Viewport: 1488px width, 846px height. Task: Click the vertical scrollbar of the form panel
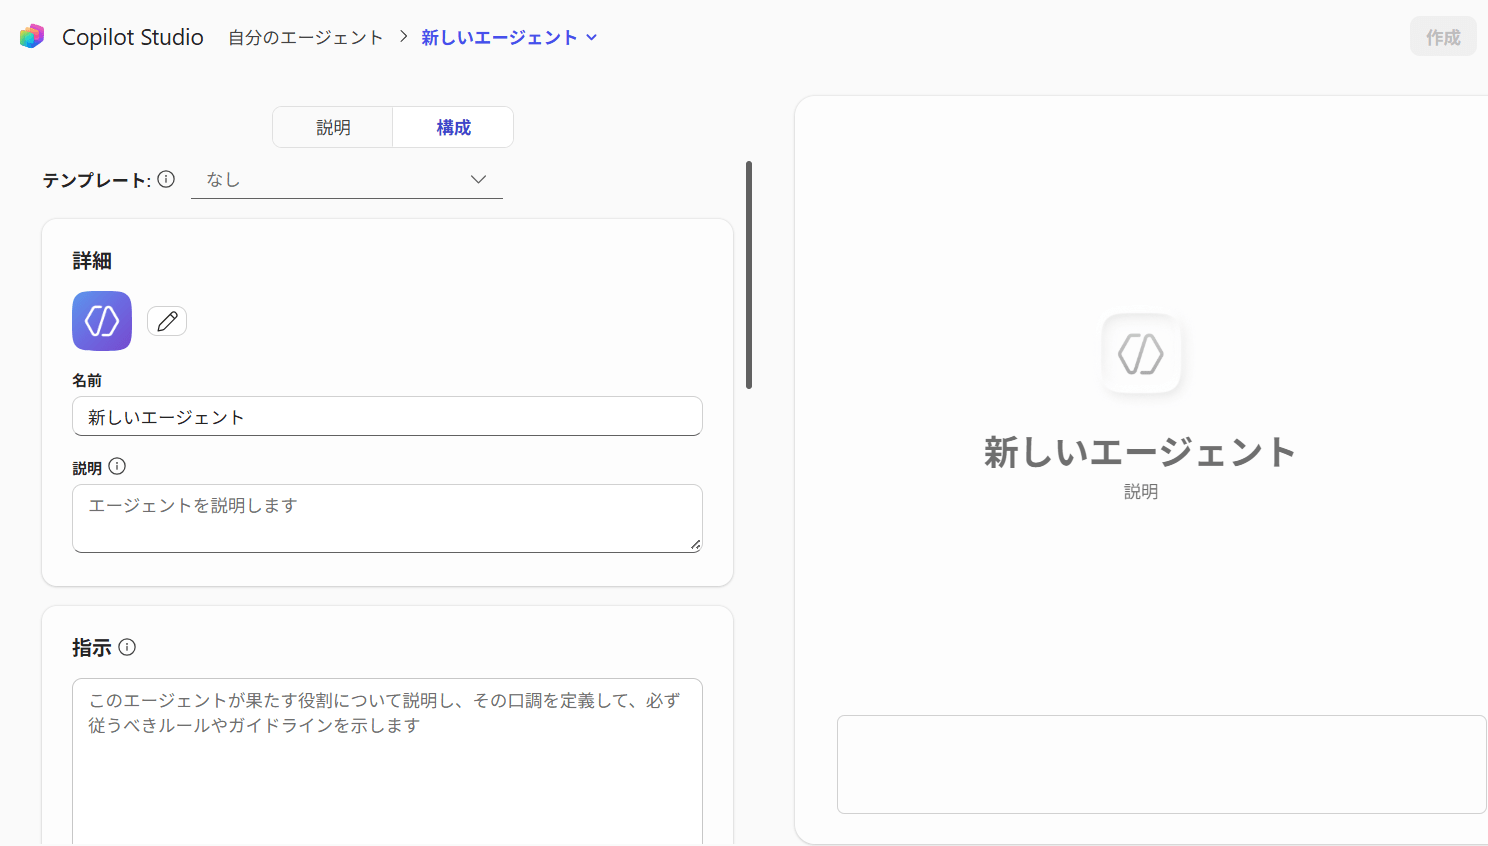pyautogui.click(x=748, y=275)
